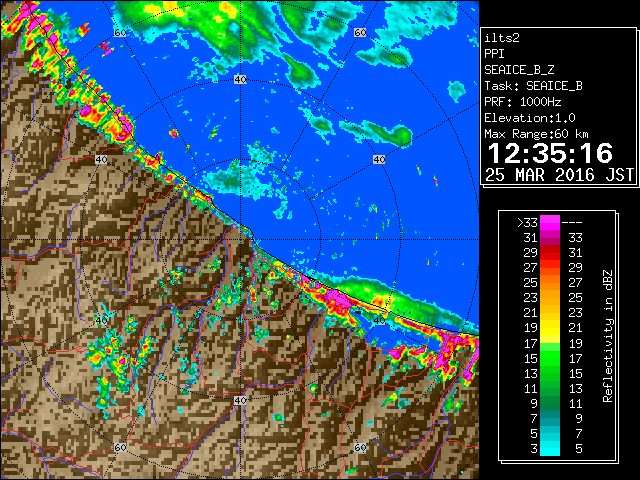This screenshot has width=640, height=480.
Task: Select the 'Task: SEAICE_B' line
Action: coord(533,86)
